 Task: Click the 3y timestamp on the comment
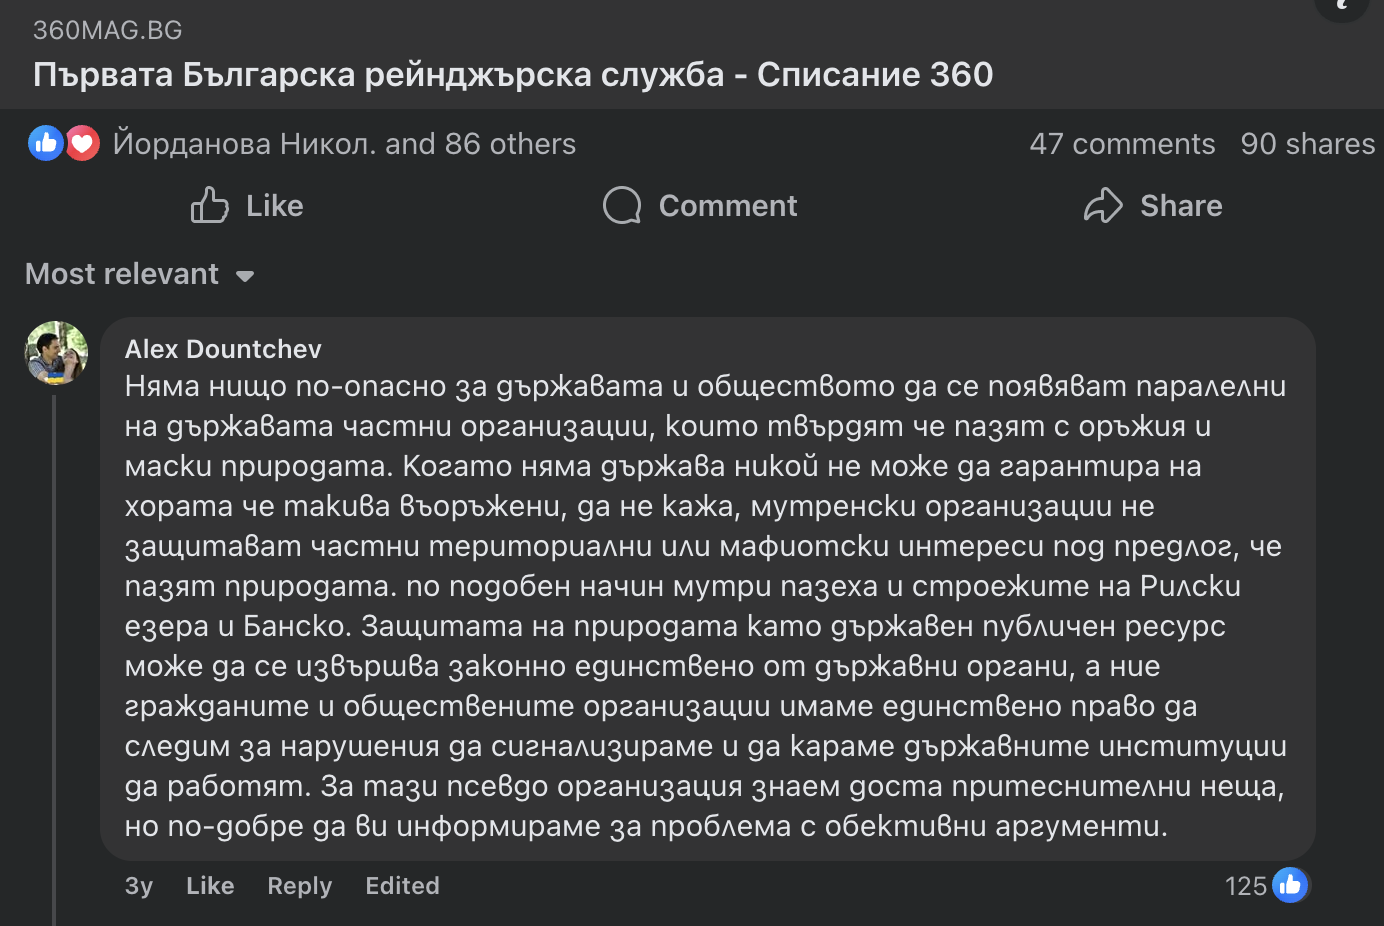139,886
